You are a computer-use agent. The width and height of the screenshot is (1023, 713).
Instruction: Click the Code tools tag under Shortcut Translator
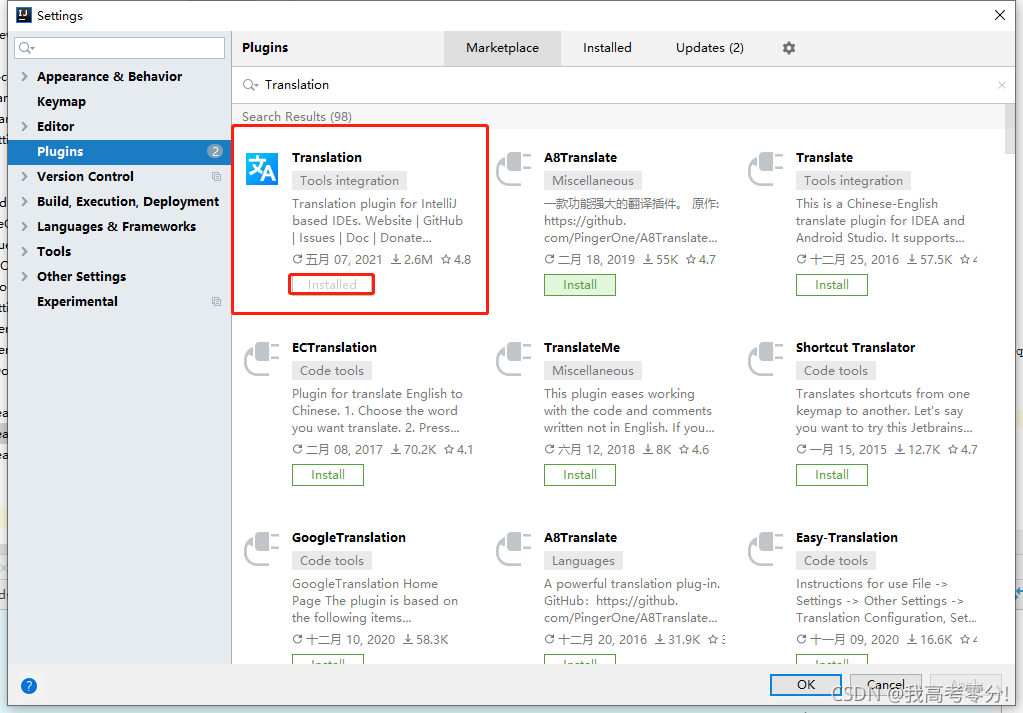835,371
